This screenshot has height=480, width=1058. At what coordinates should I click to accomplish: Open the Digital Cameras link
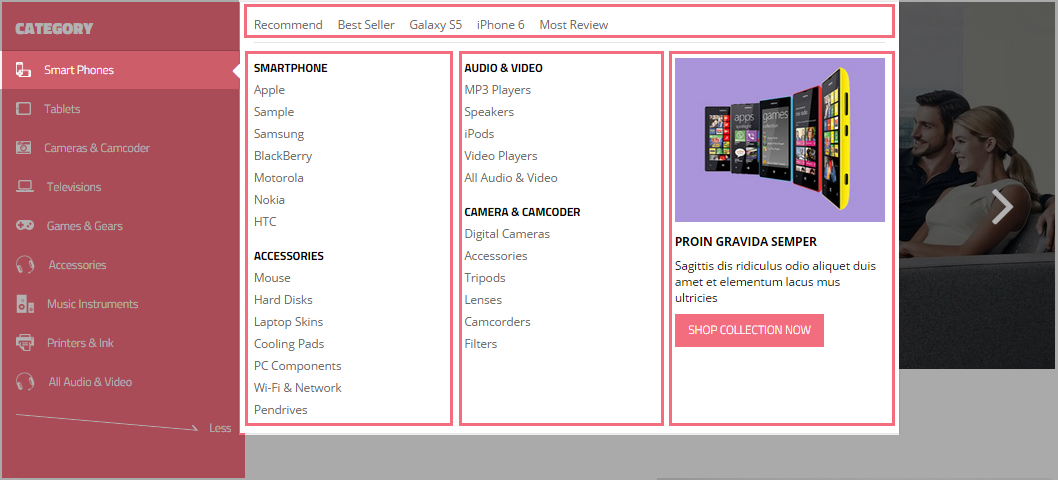(507, 234)
